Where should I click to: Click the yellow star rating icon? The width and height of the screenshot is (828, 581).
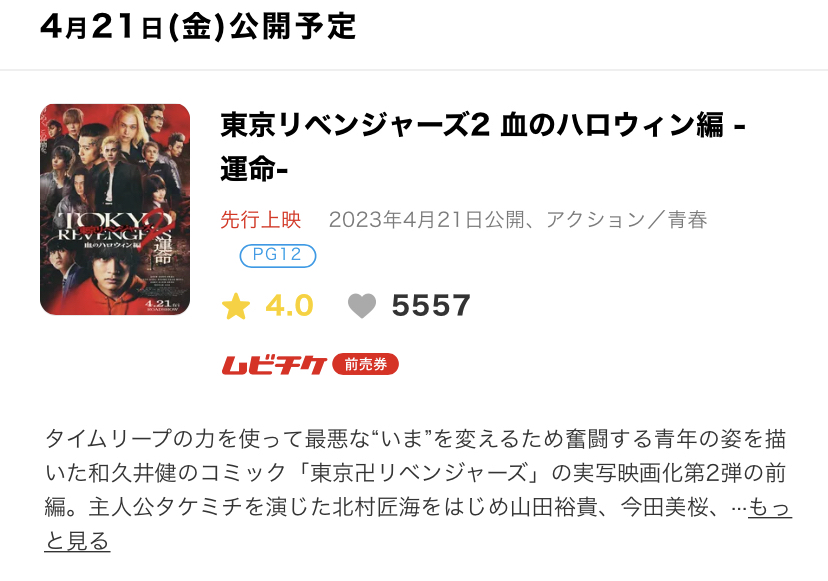tap(236, 306)
